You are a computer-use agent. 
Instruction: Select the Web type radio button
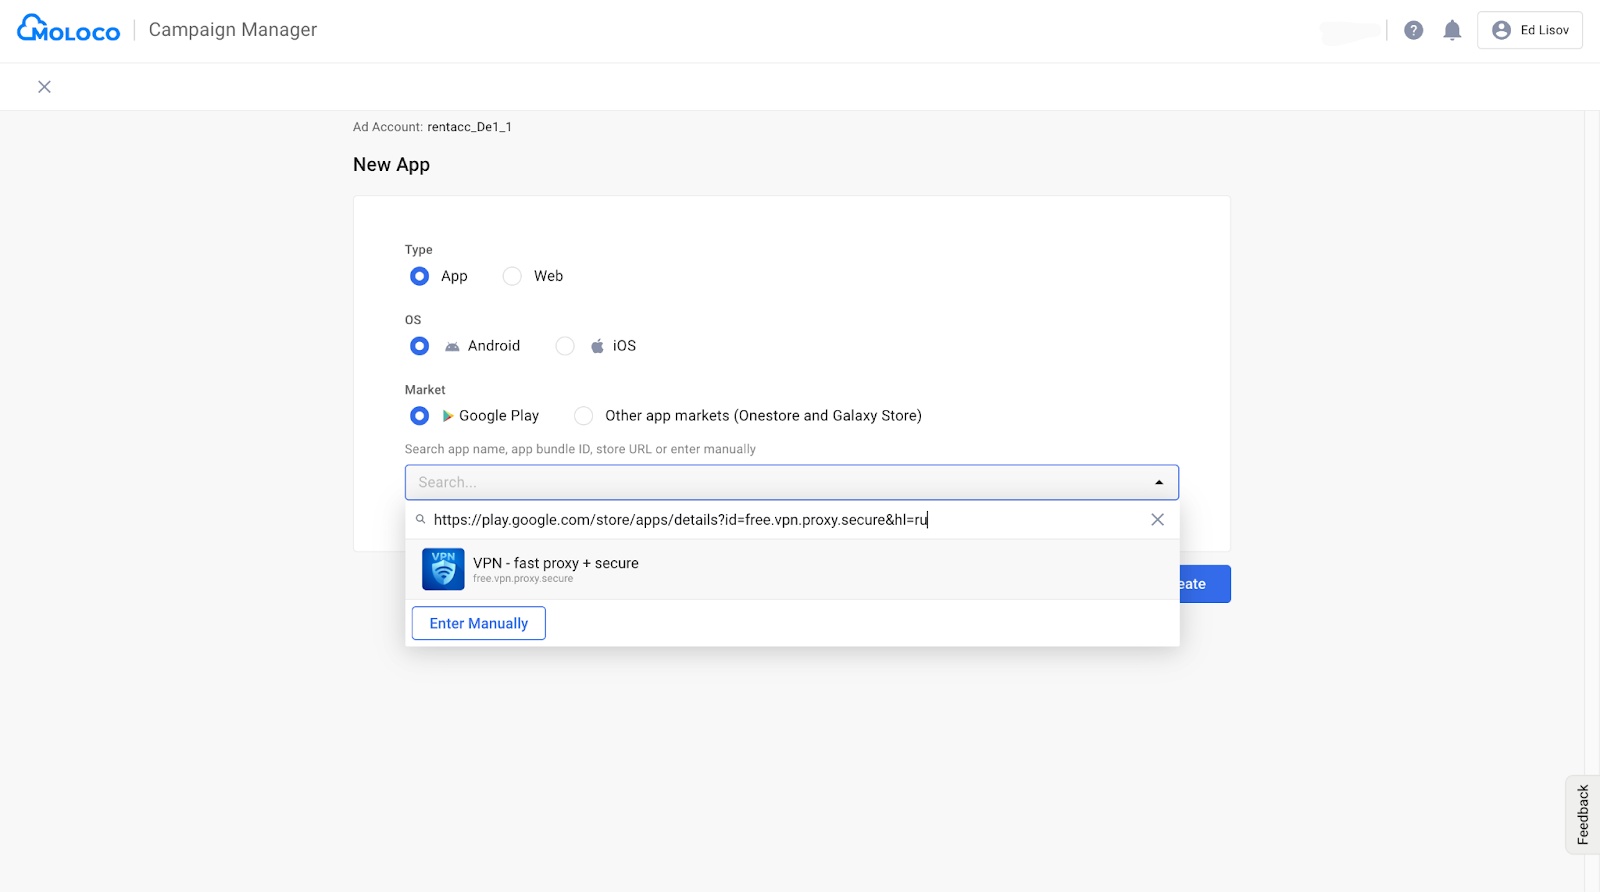click(x=512, y=276)
